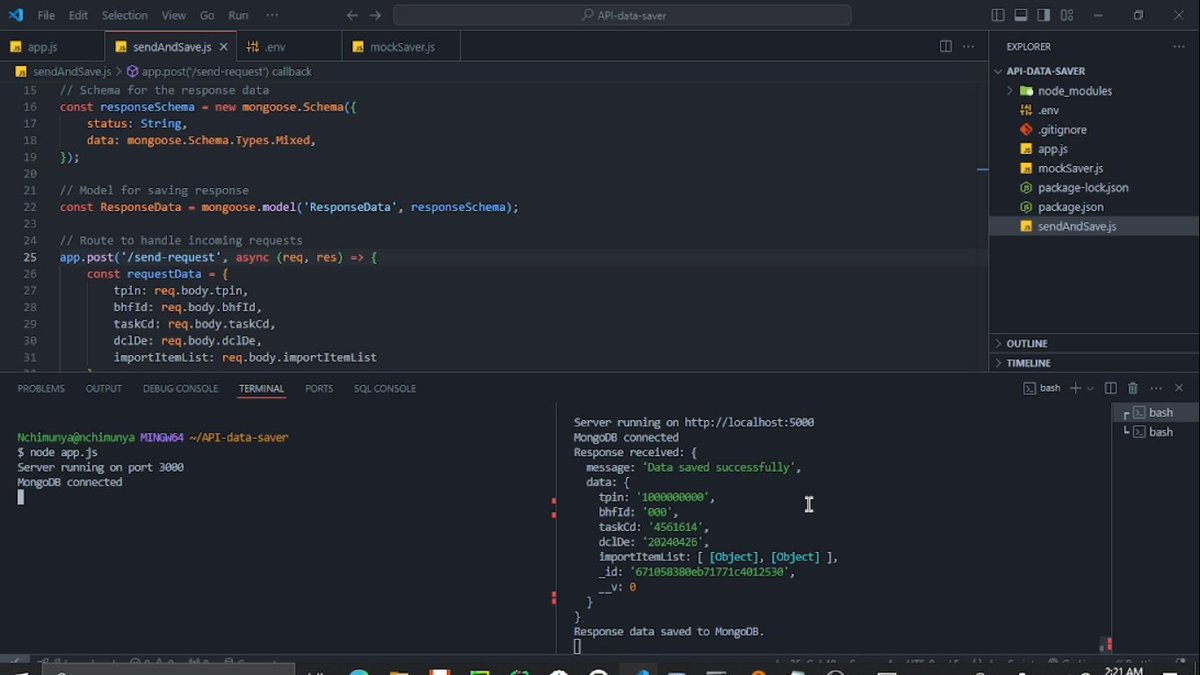Viewport: 1200px width, 675px height.
Task: Close the terminal panel
Action: pos(1180,388)
